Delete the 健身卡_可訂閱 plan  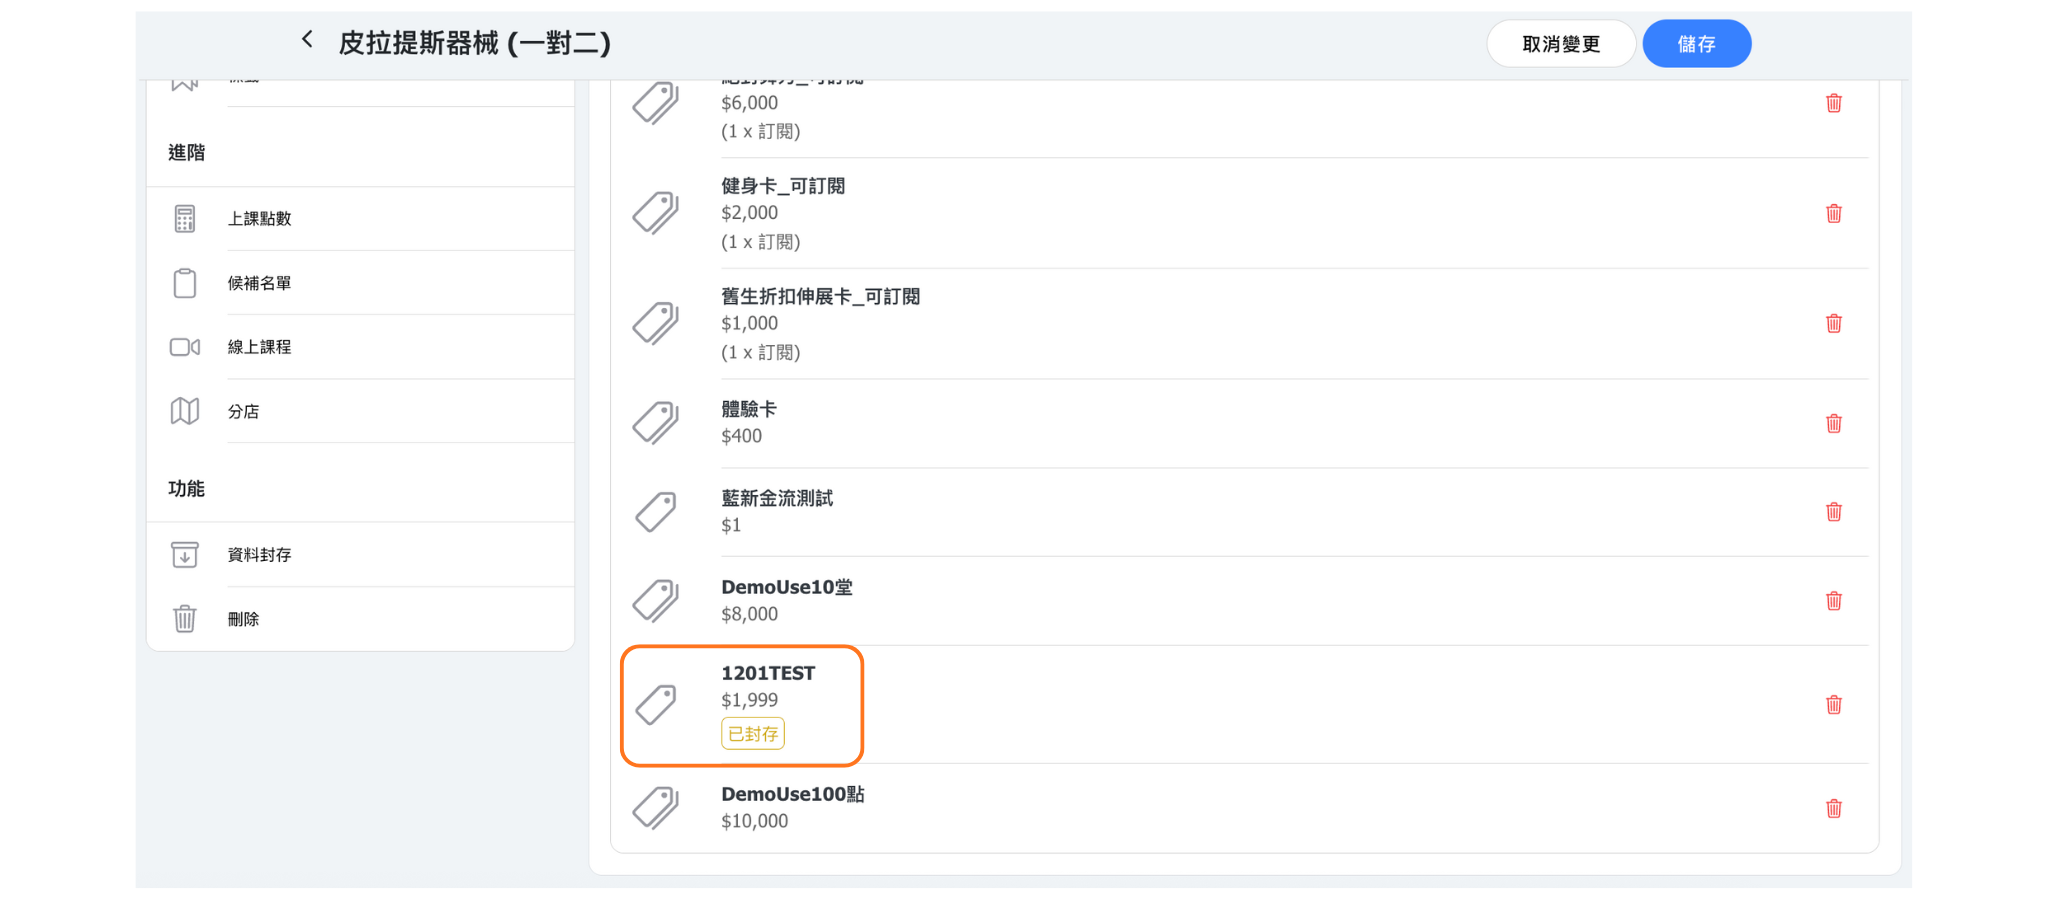click(x=1833, y=214)
